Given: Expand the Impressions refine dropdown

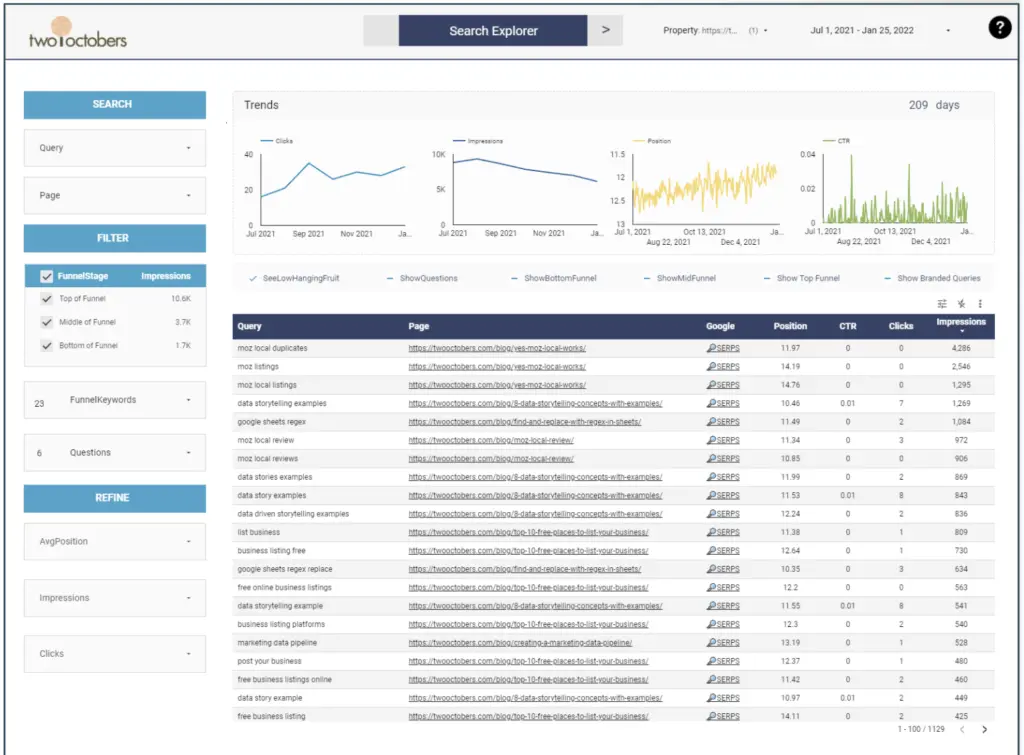Looking at the screenshot, I should (115, 598).
